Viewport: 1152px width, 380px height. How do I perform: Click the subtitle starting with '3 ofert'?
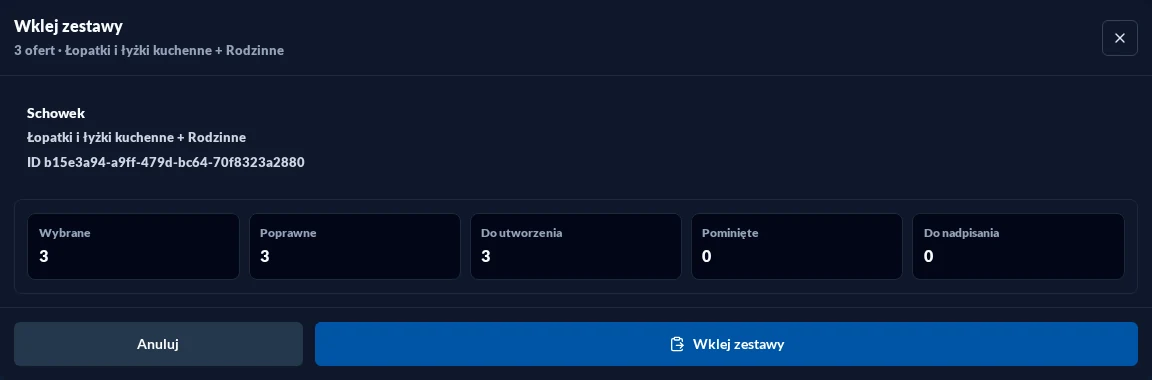(149, 51)
